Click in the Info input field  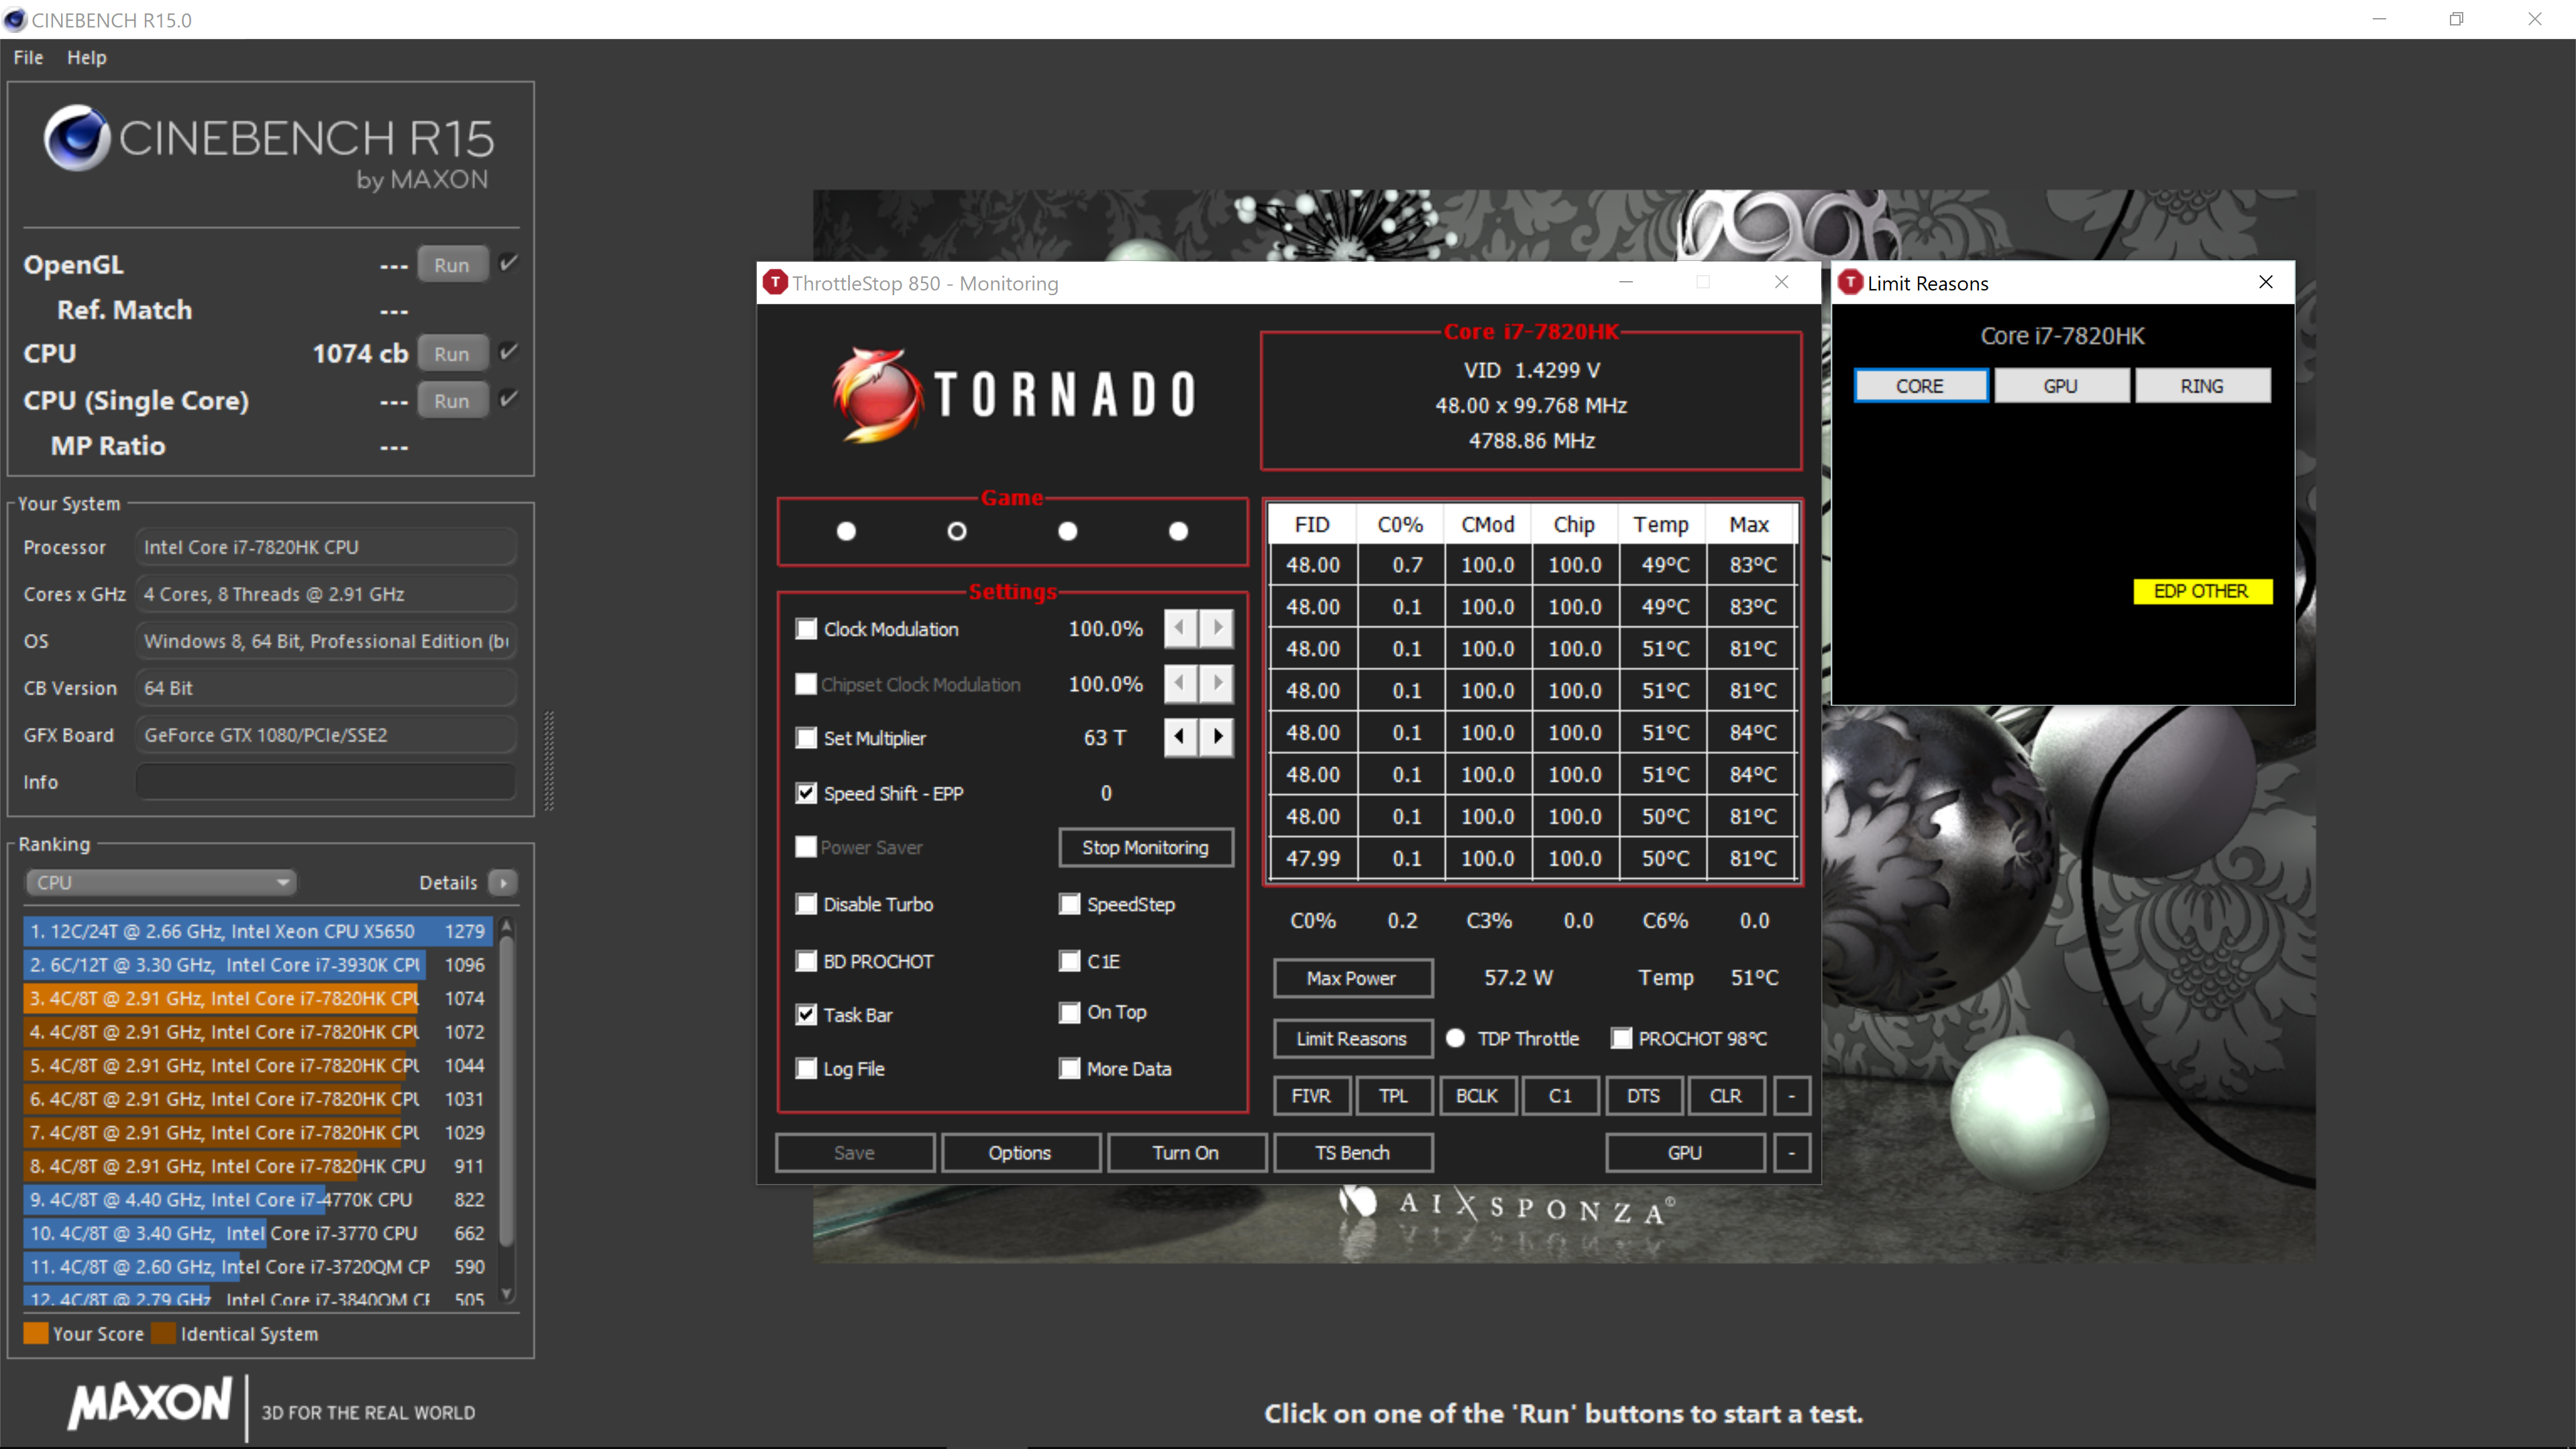click(326, 782)
